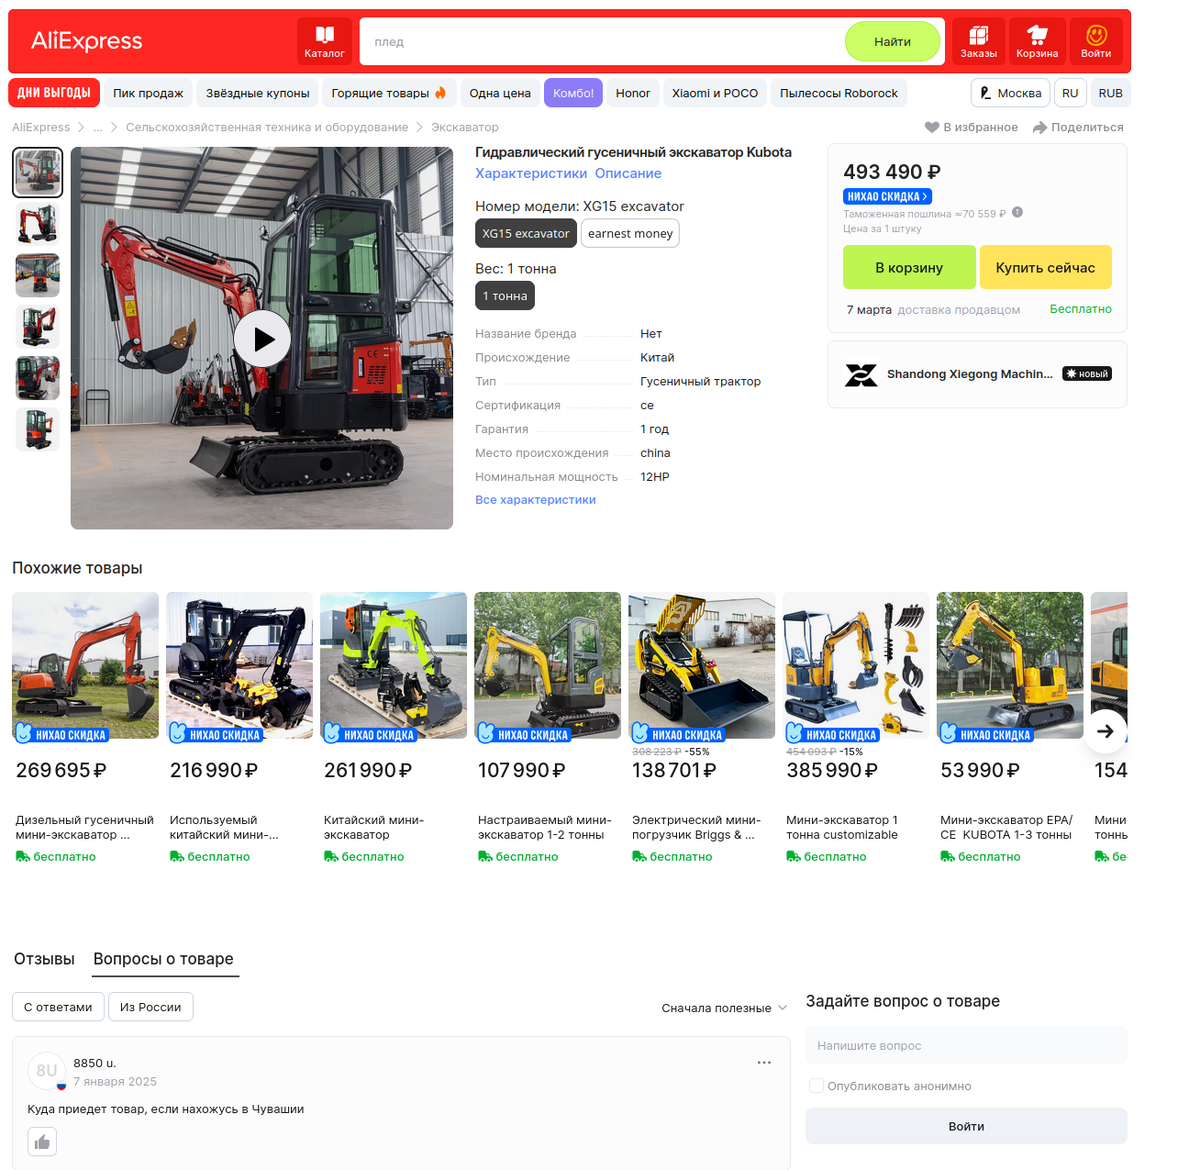The width and height of the screenshot is (1200, 1170).
Task: Open similar product priced 269 695 ₽
Action: coord(85,728)
